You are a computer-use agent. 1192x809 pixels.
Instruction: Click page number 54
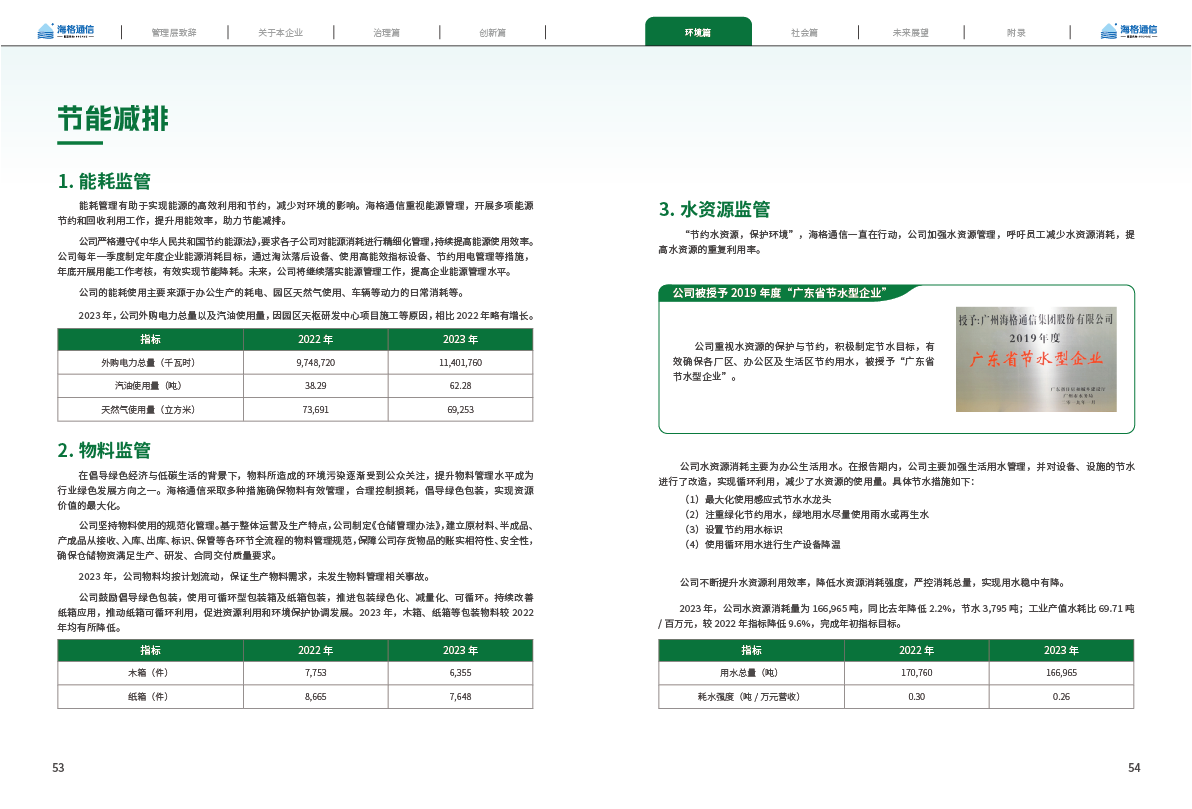[x=1134, y=768]
